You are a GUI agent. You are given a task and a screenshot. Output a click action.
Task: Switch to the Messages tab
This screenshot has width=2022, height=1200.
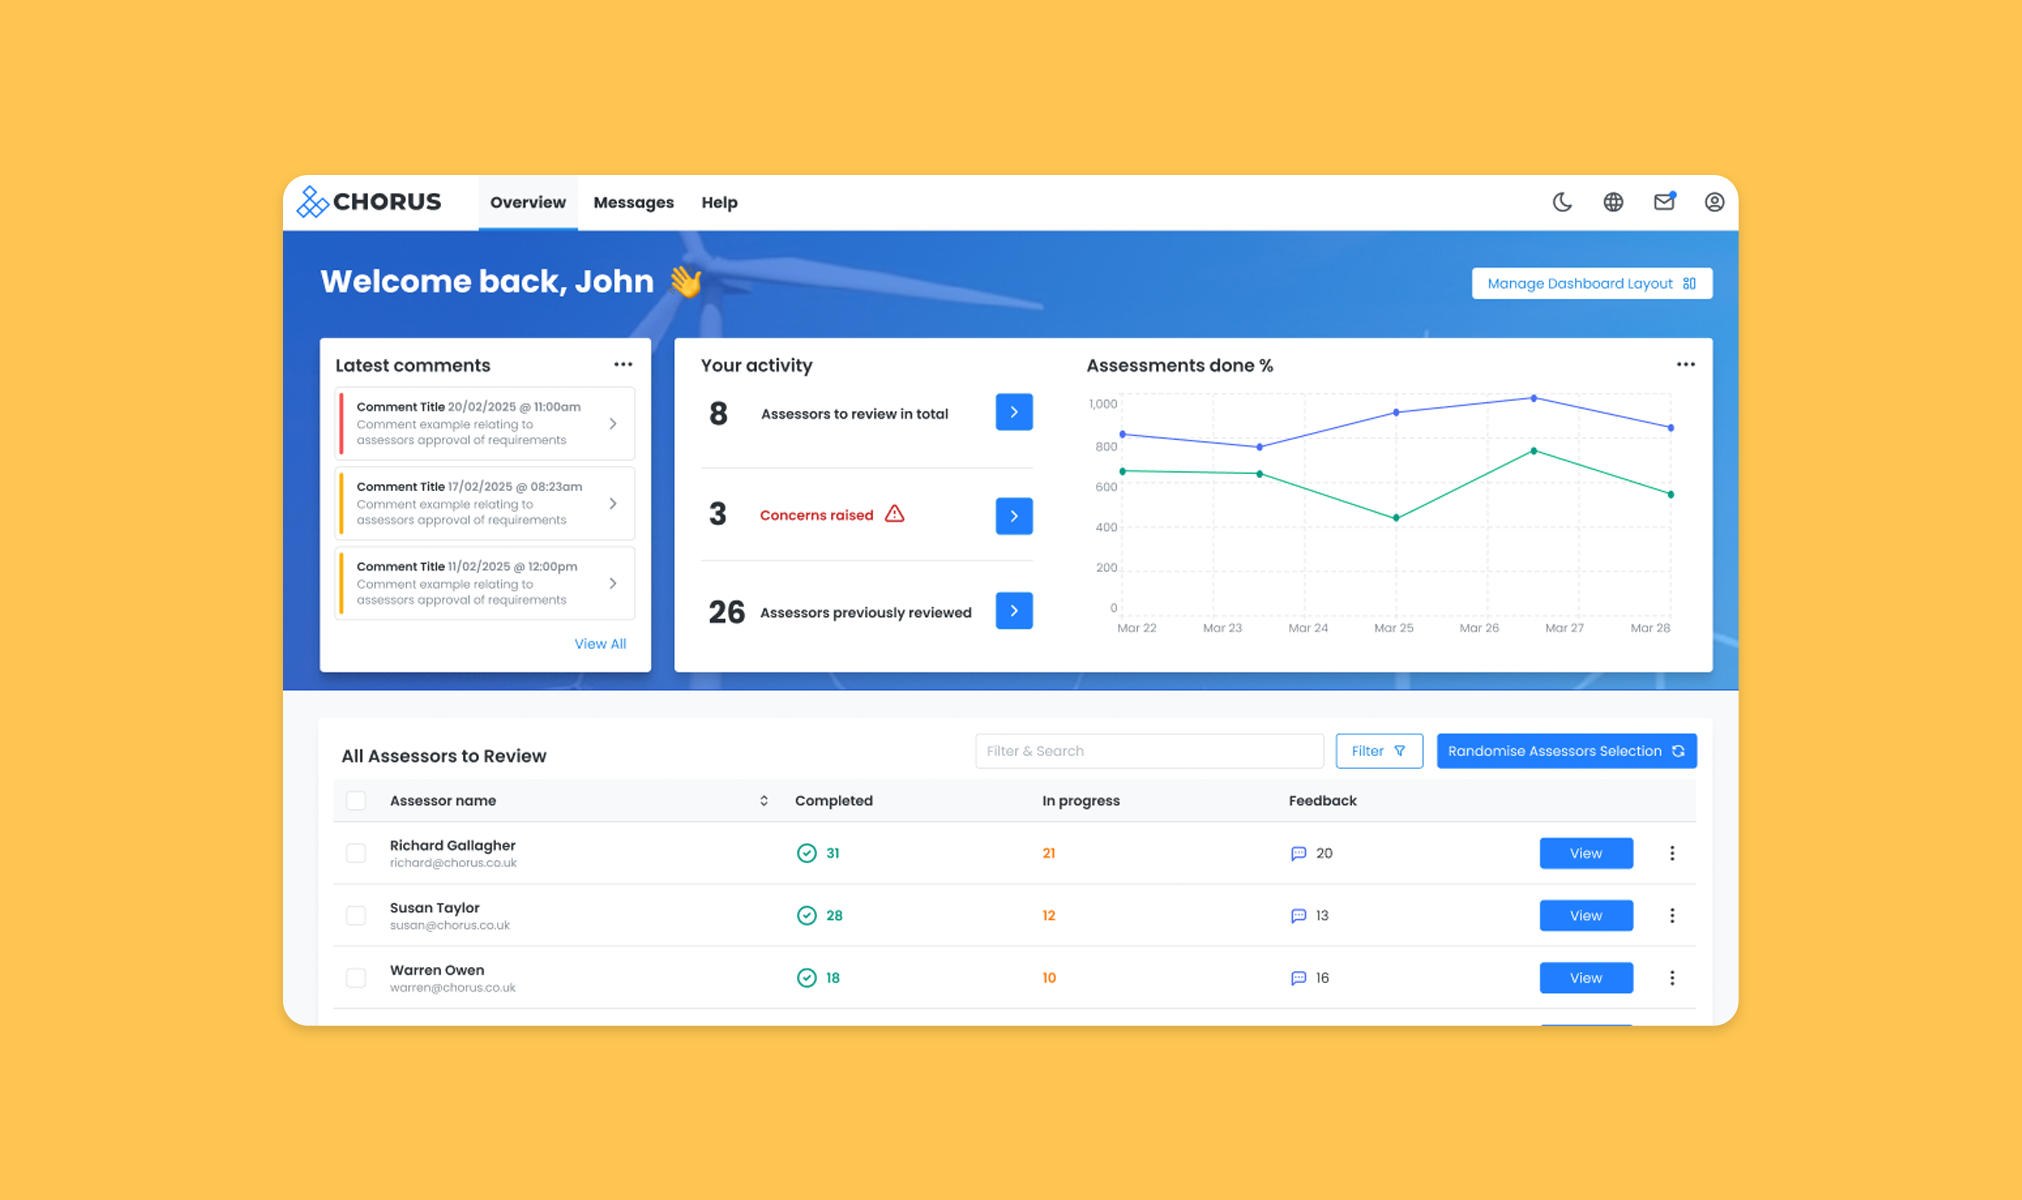[x=633, y=202]
